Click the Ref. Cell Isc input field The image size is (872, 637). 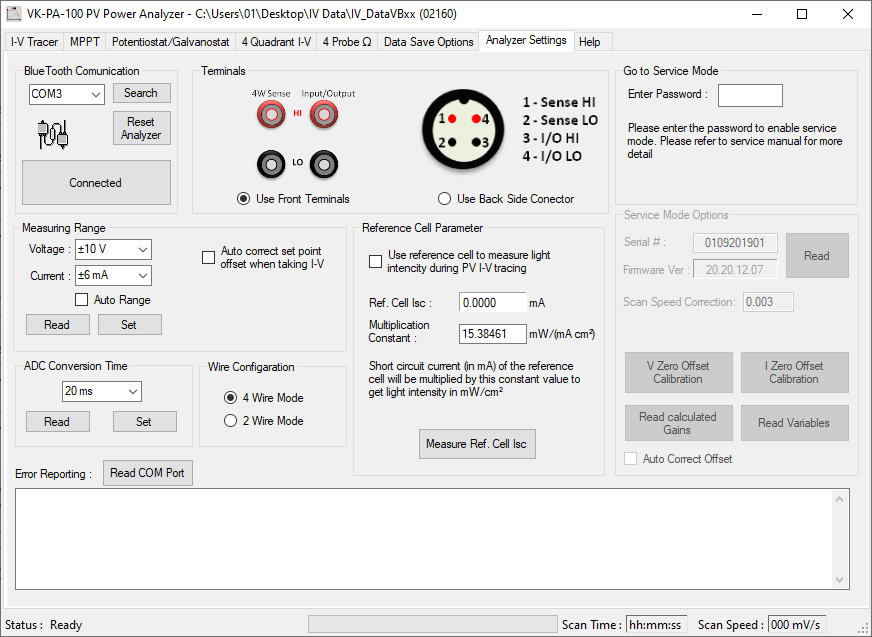pyautogui.click(x=493, y=303)
